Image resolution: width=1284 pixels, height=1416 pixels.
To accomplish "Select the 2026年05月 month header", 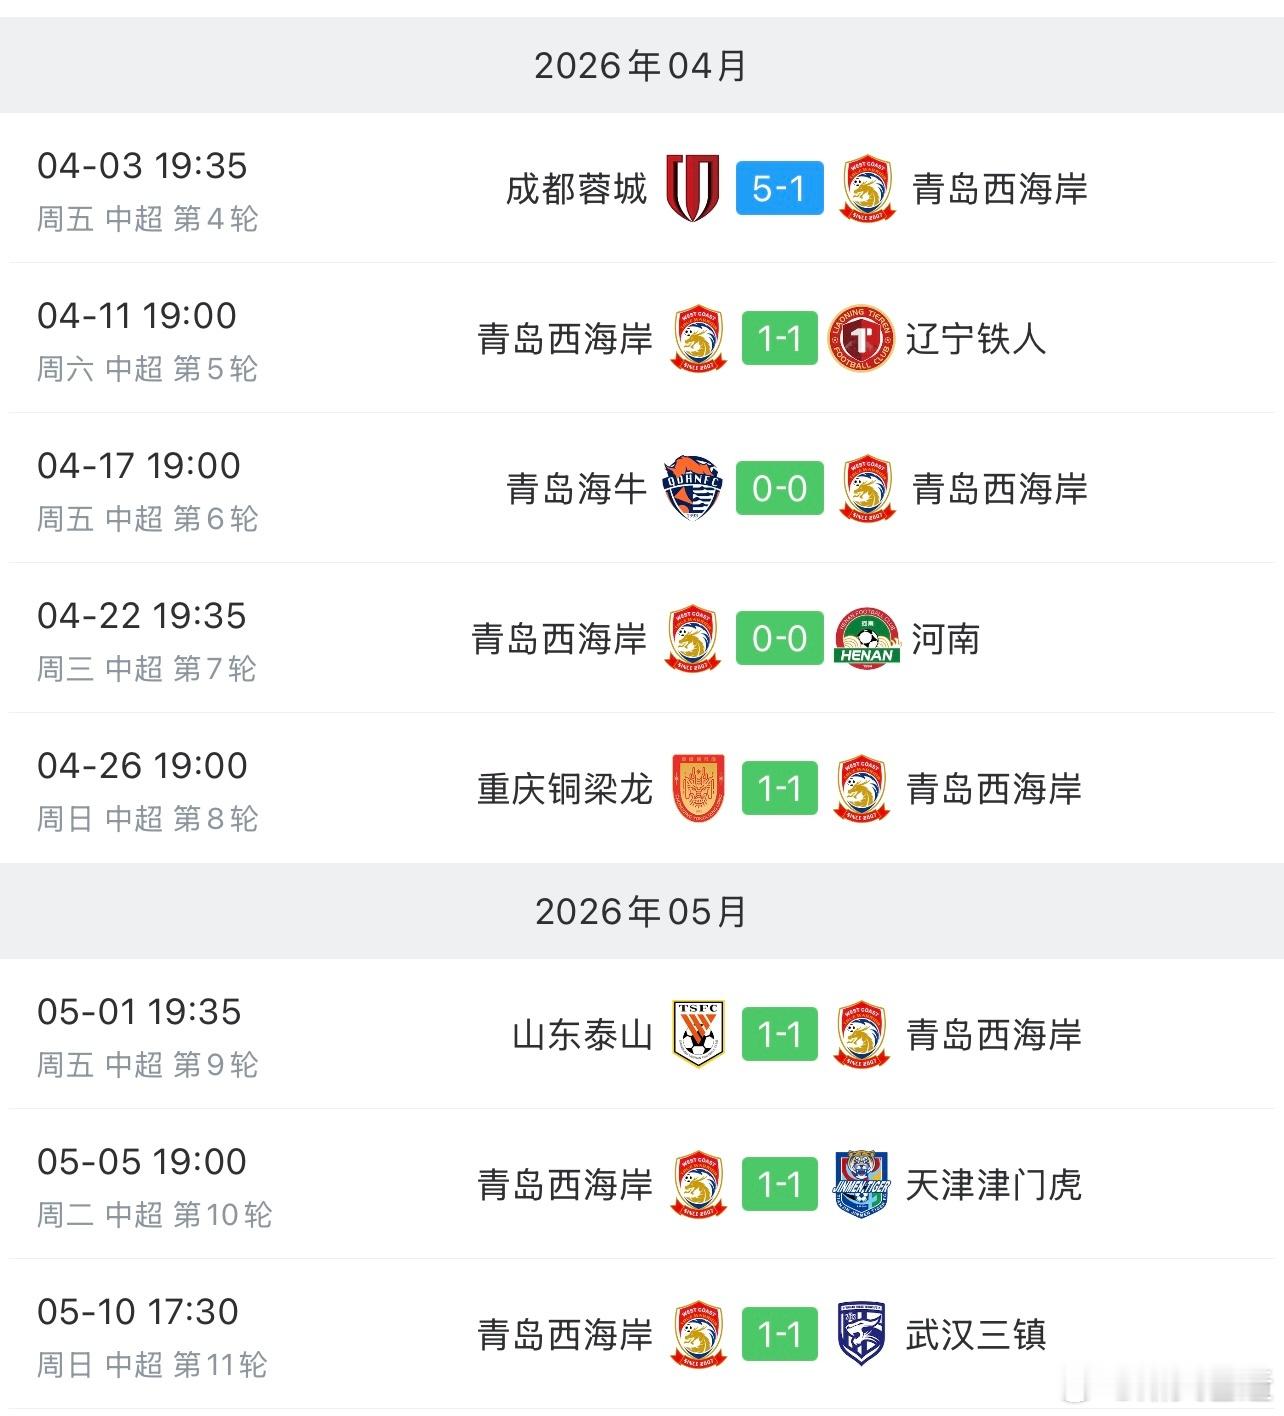I will [x=641, y=911].
